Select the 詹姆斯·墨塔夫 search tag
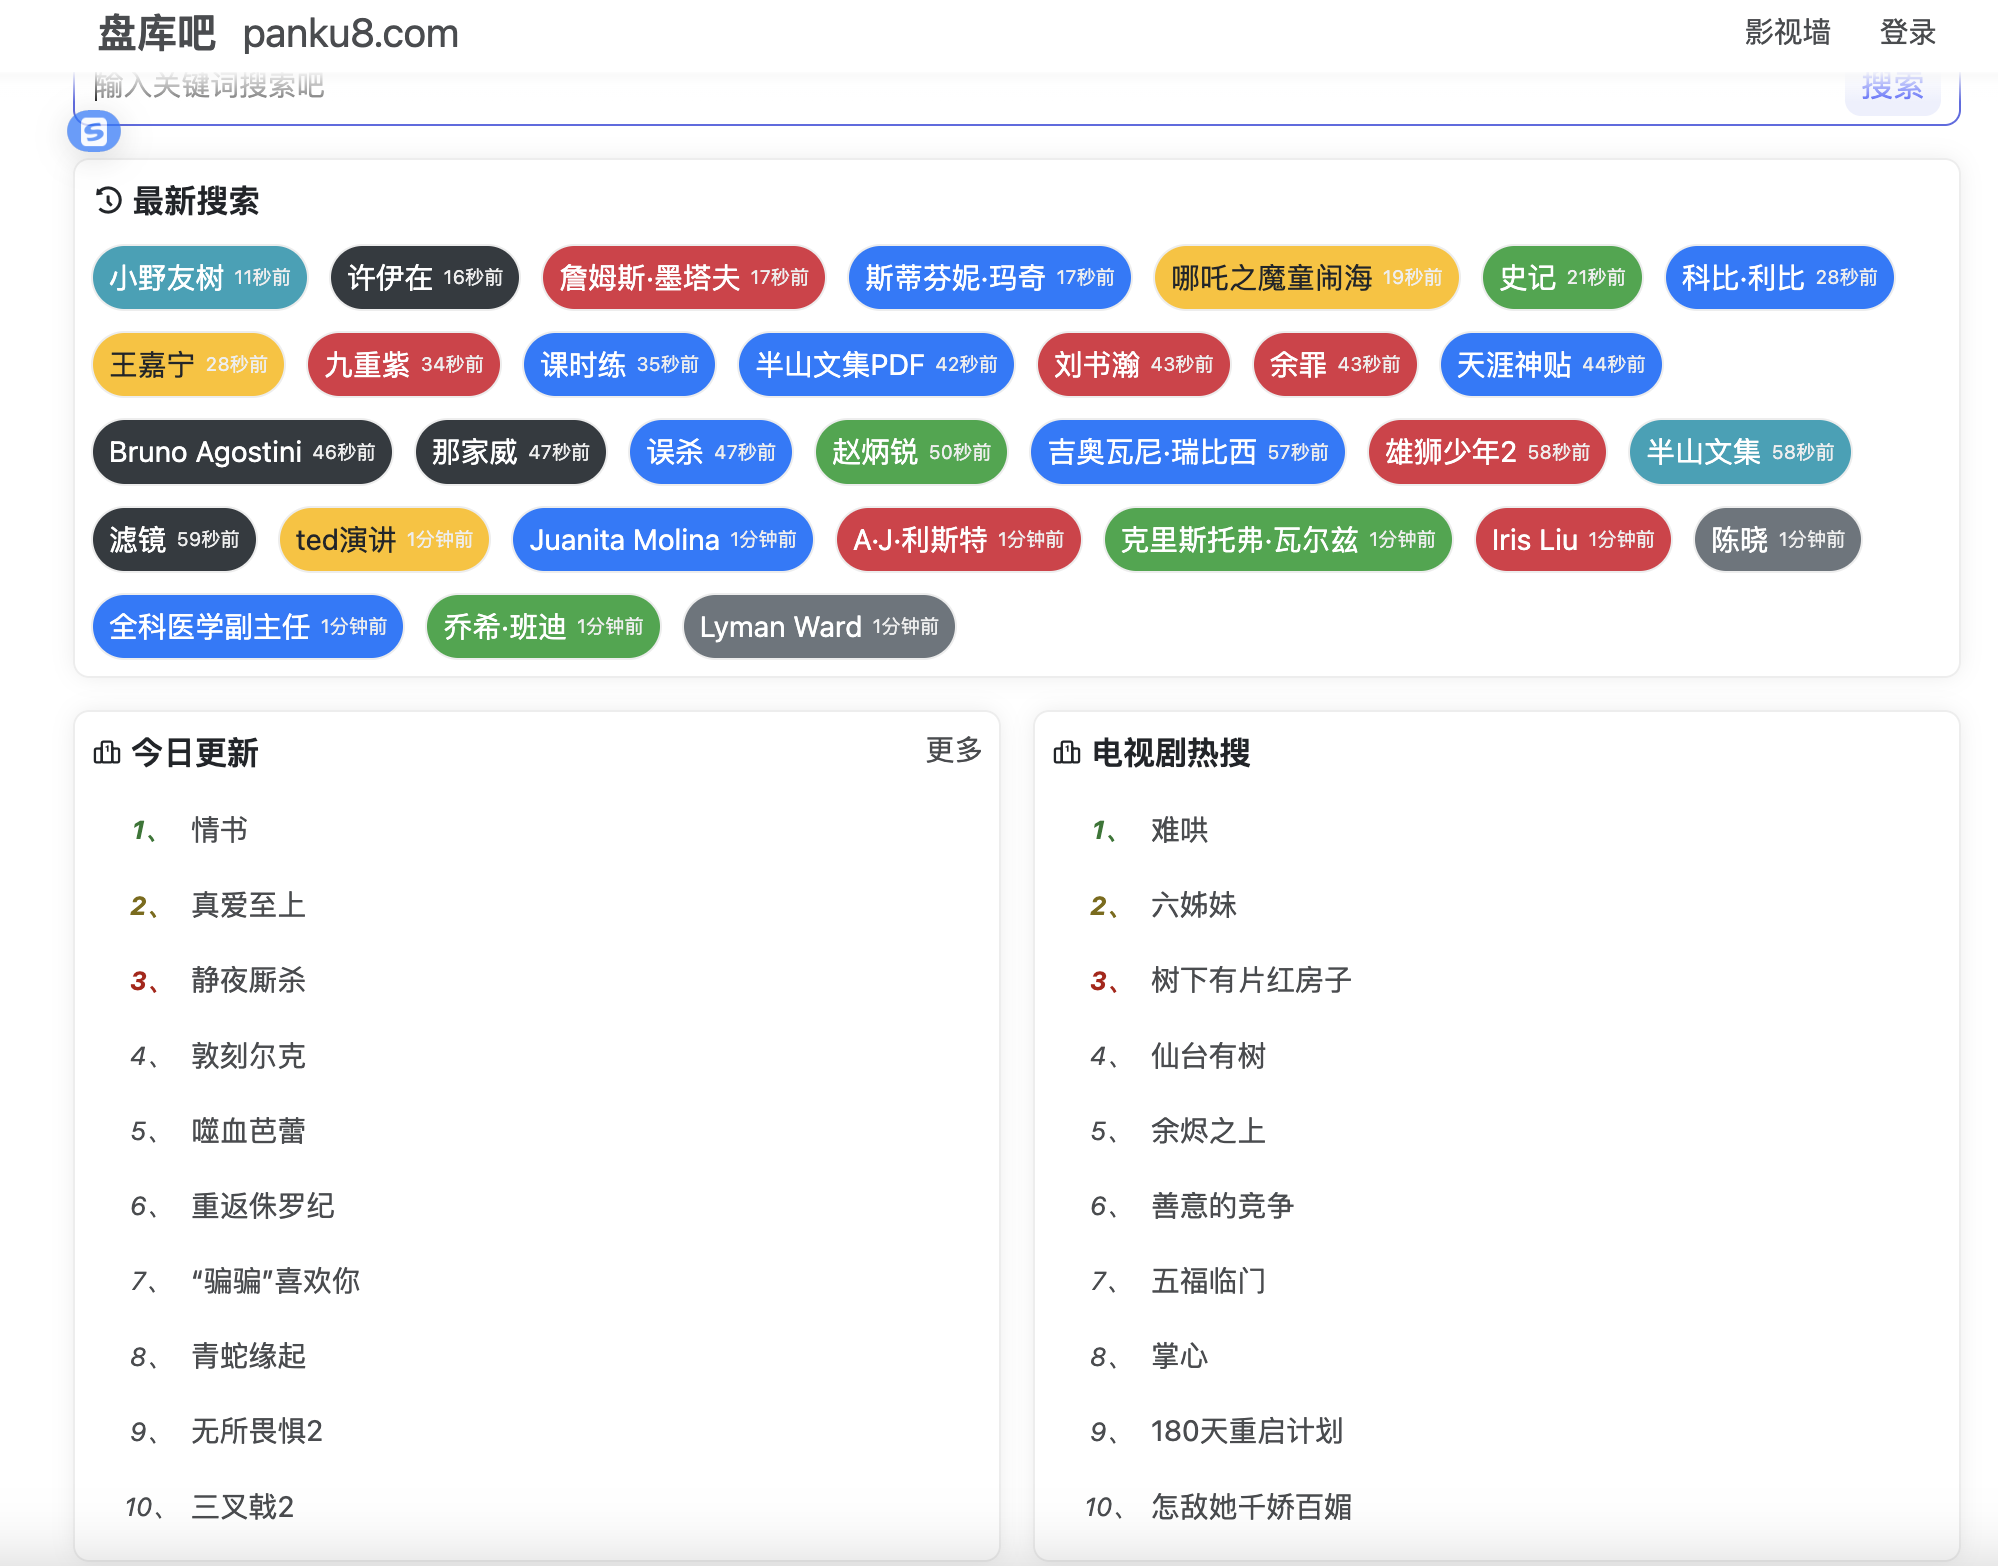 tap(684, 278)
